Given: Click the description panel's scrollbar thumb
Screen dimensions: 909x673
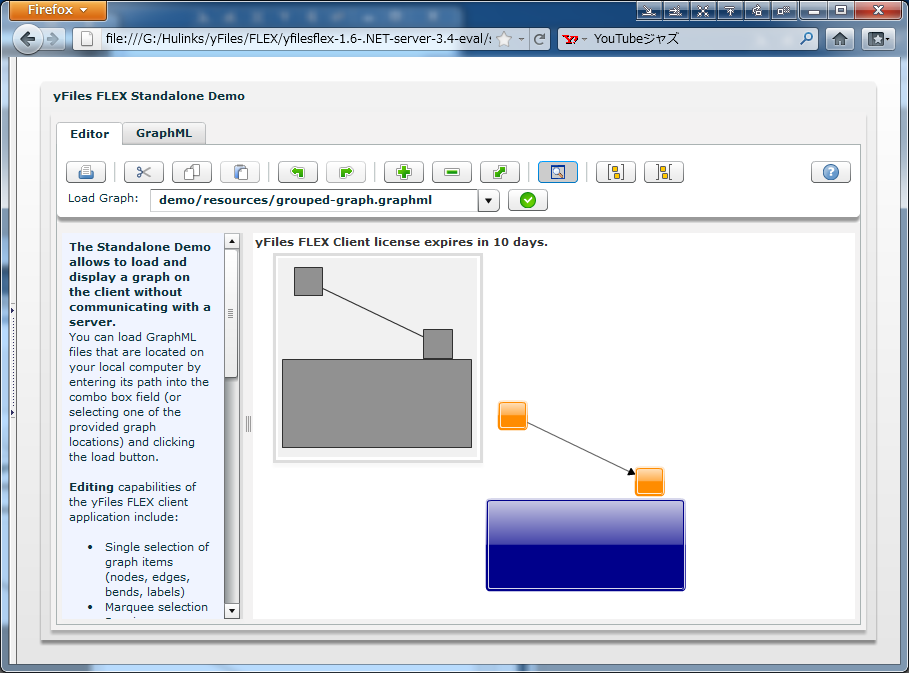Looking at the screenshot, I should click(x=231, y=314).
